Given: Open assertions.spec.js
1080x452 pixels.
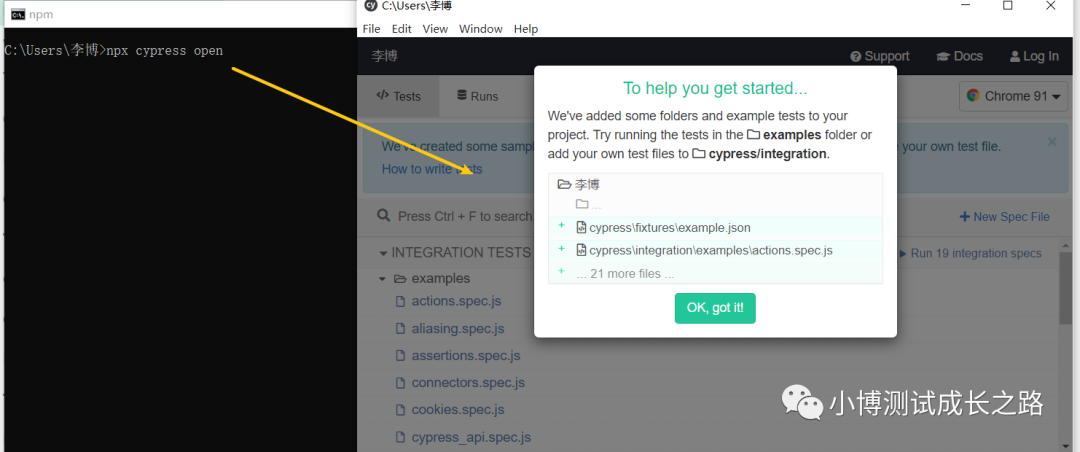Looking at the screenshot, I should click(x=466, y=356).
